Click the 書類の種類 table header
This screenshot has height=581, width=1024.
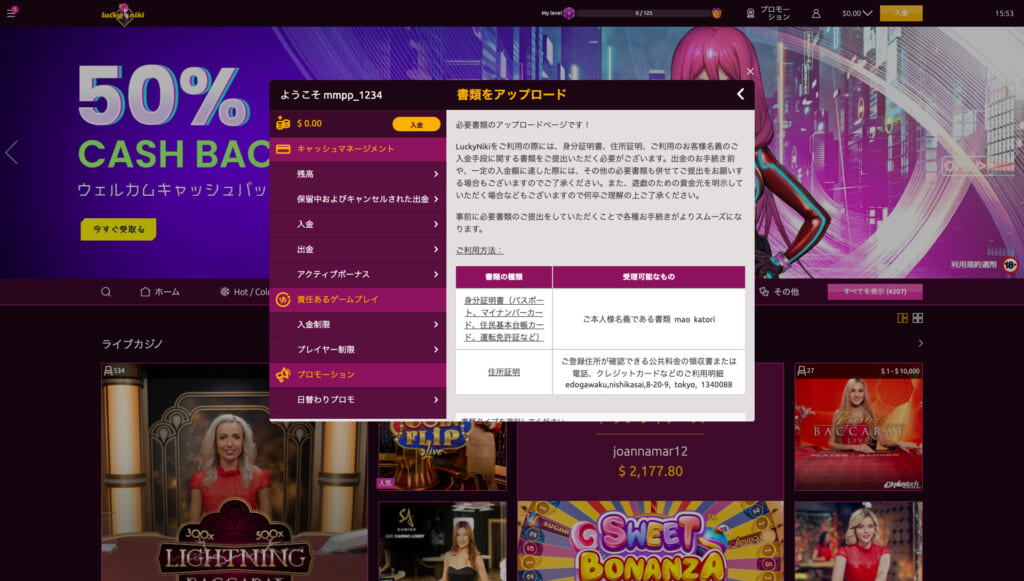504,277
